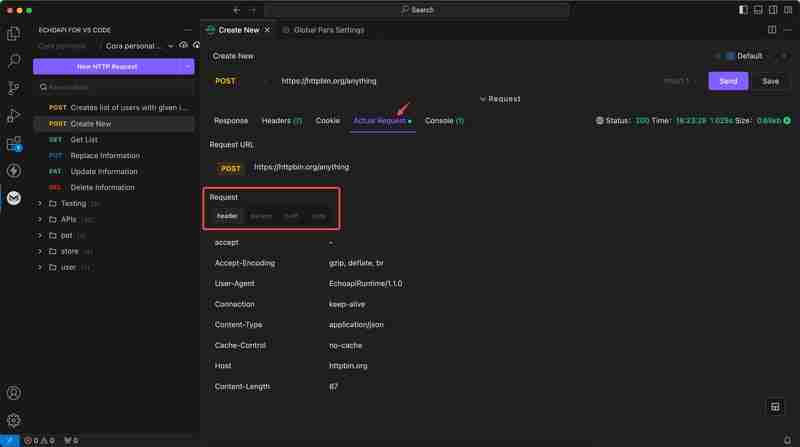Open the EchoAPI sidebar more actions menu
The image size is (800, 447).
pos(188,30)
